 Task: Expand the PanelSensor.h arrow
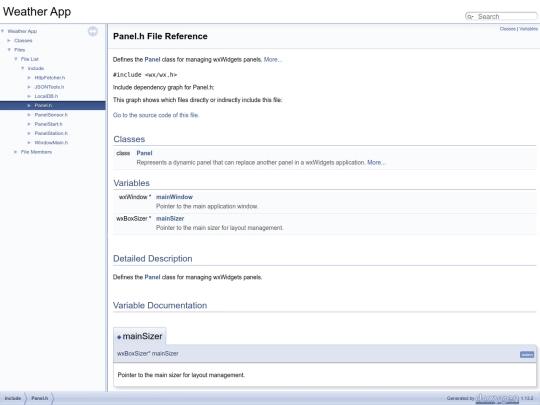click(29, 115)
